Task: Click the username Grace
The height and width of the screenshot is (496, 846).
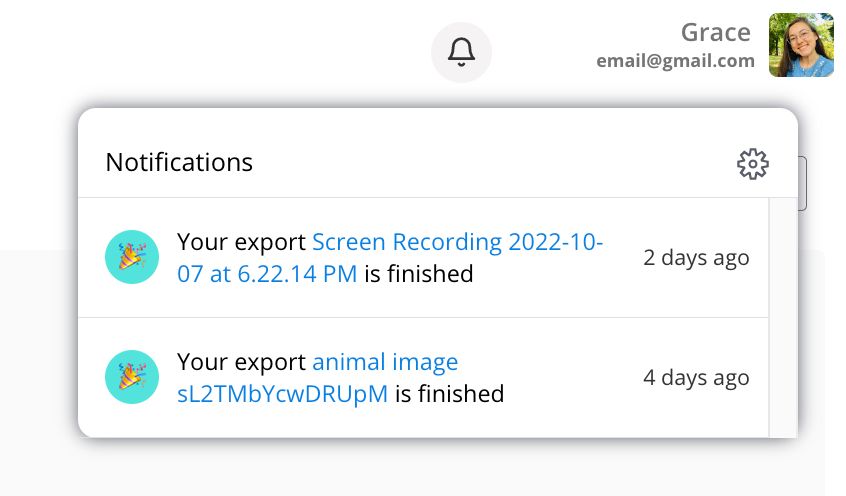Action: pyautogui.click(x=715, y=33)
